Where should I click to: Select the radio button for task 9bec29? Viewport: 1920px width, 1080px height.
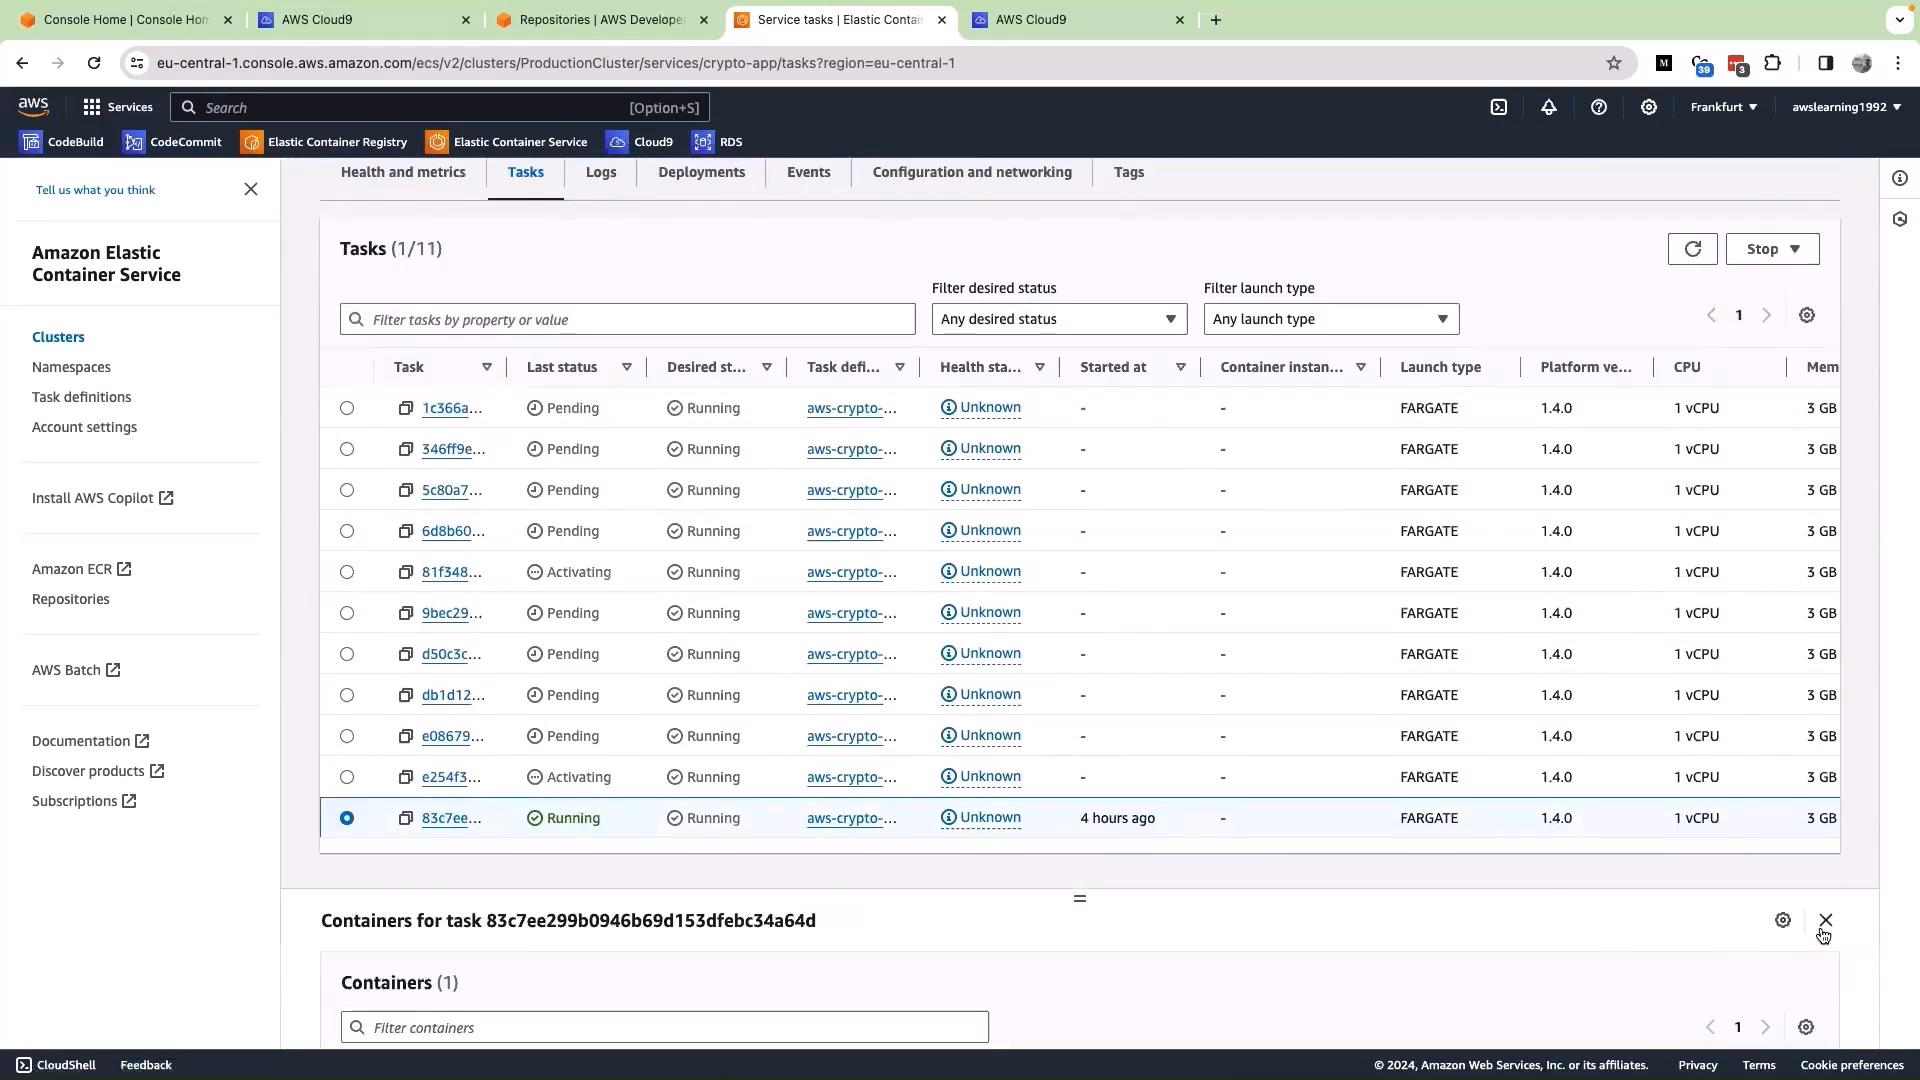(347, 613)
